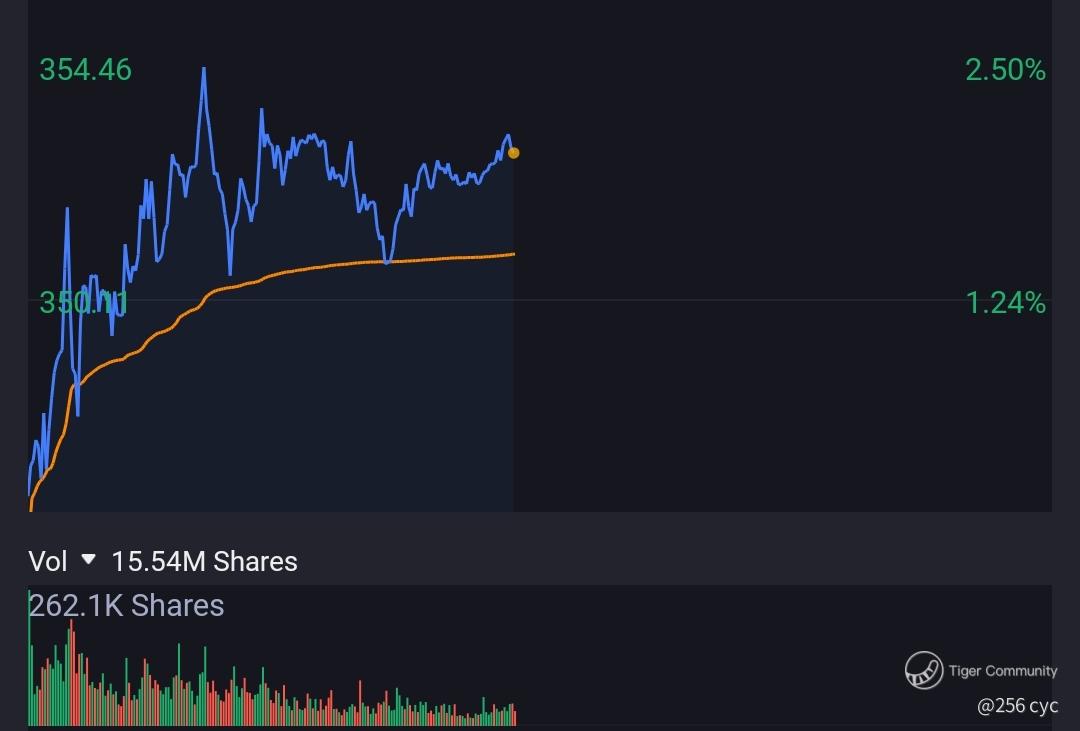Image resolution: width=1080 pixels, height=731 pixels.
Task: Click the empty future area of the price chart
Action: pos(782,289)
